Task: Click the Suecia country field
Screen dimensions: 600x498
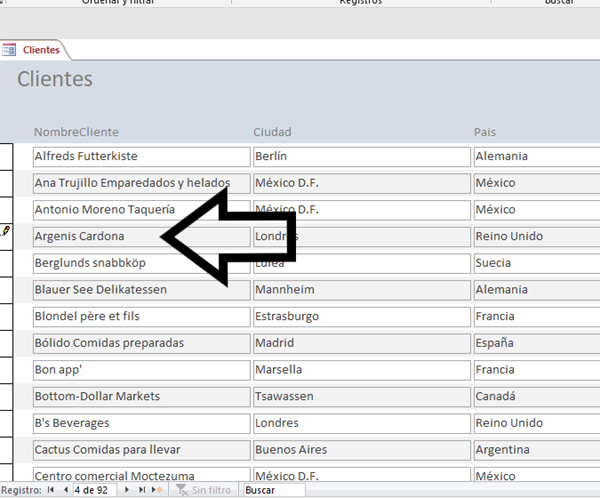Action: [537, 263]
